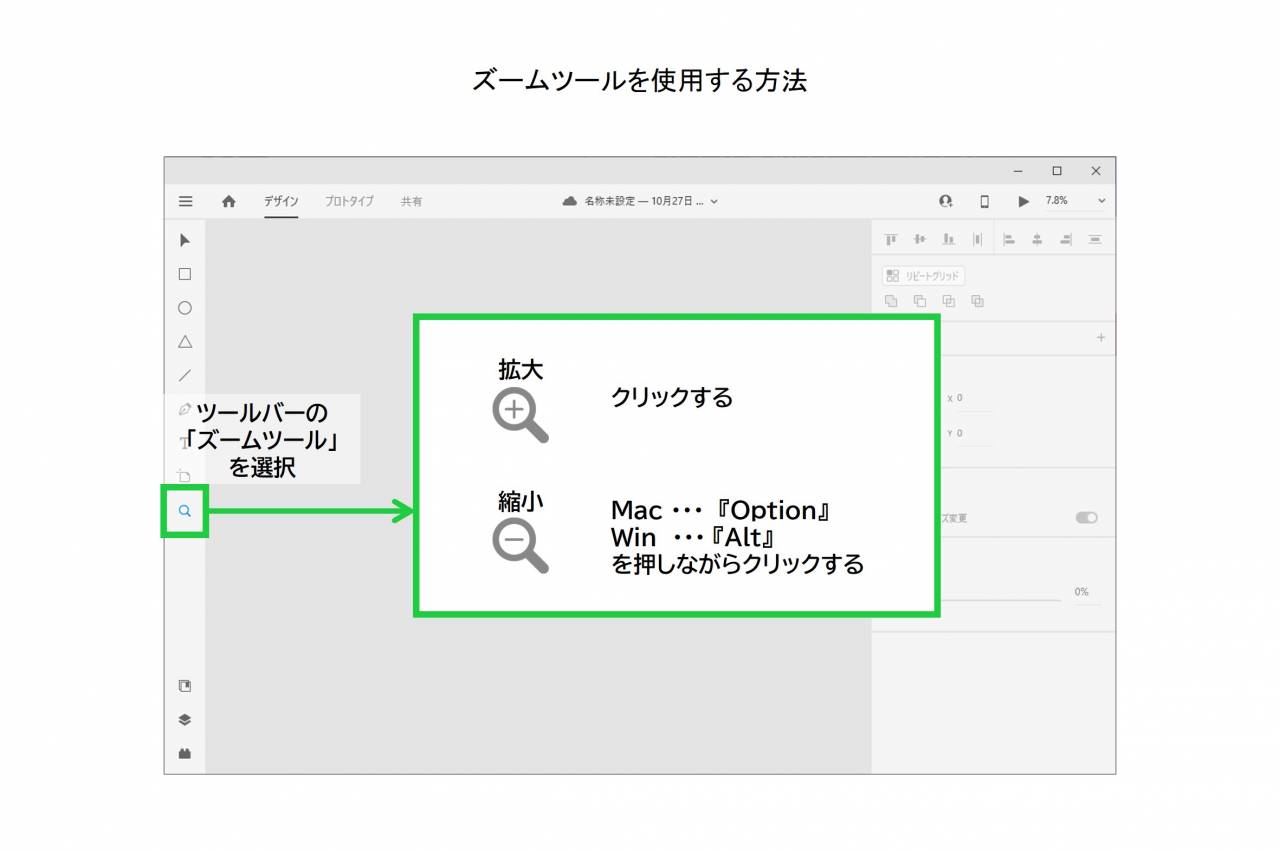Open the Plugins panel icon
This screenshot has width=1280, height=851.
185,754
